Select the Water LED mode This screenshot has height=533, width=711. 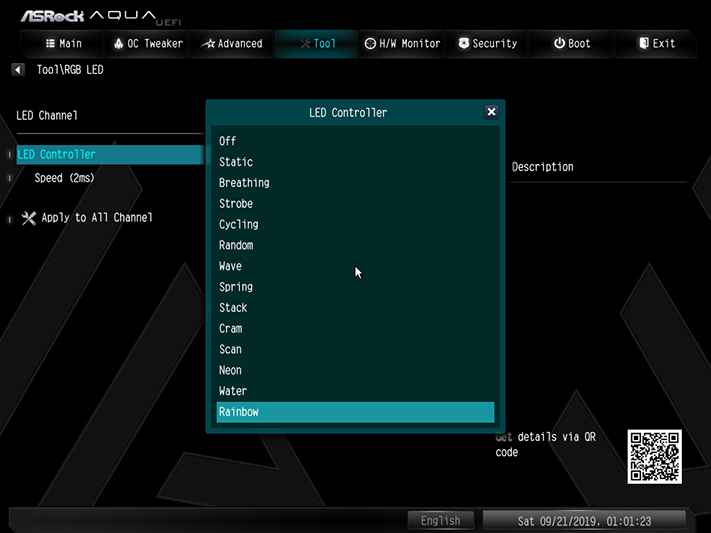pyautogui.click(x=355, y=391)
